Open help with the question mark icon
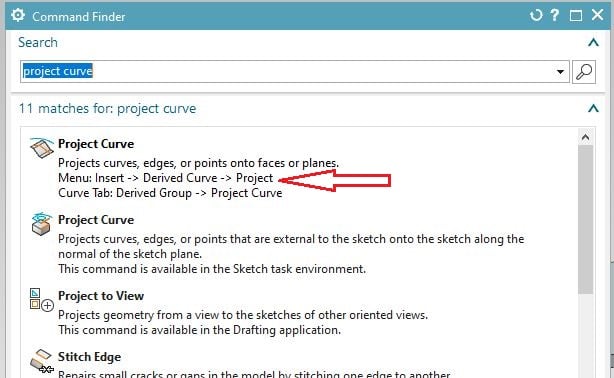This screenshot has height=378, width=614. click(x=554, y=15)
